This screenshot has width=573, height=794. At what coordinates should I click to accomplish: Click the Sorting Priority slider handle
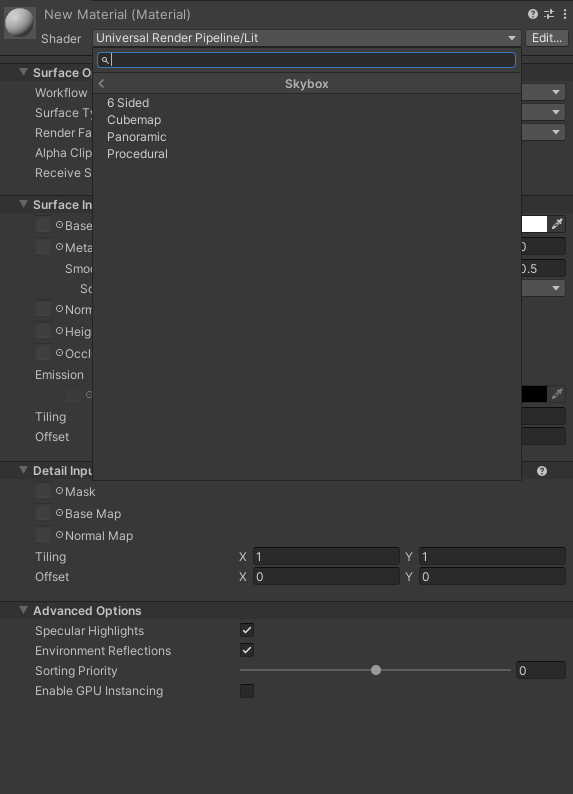(x=376, y=670)
